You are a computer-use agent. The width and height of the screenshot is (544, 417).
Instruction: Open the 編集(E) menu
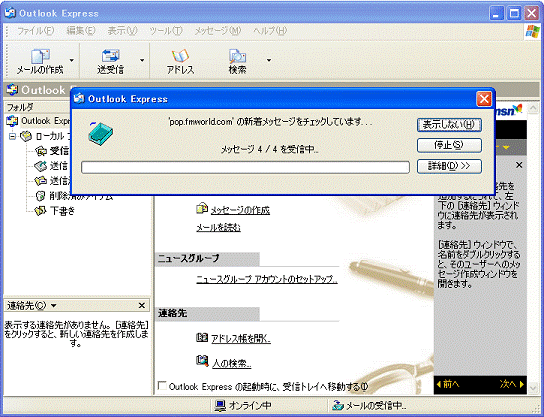81,31
